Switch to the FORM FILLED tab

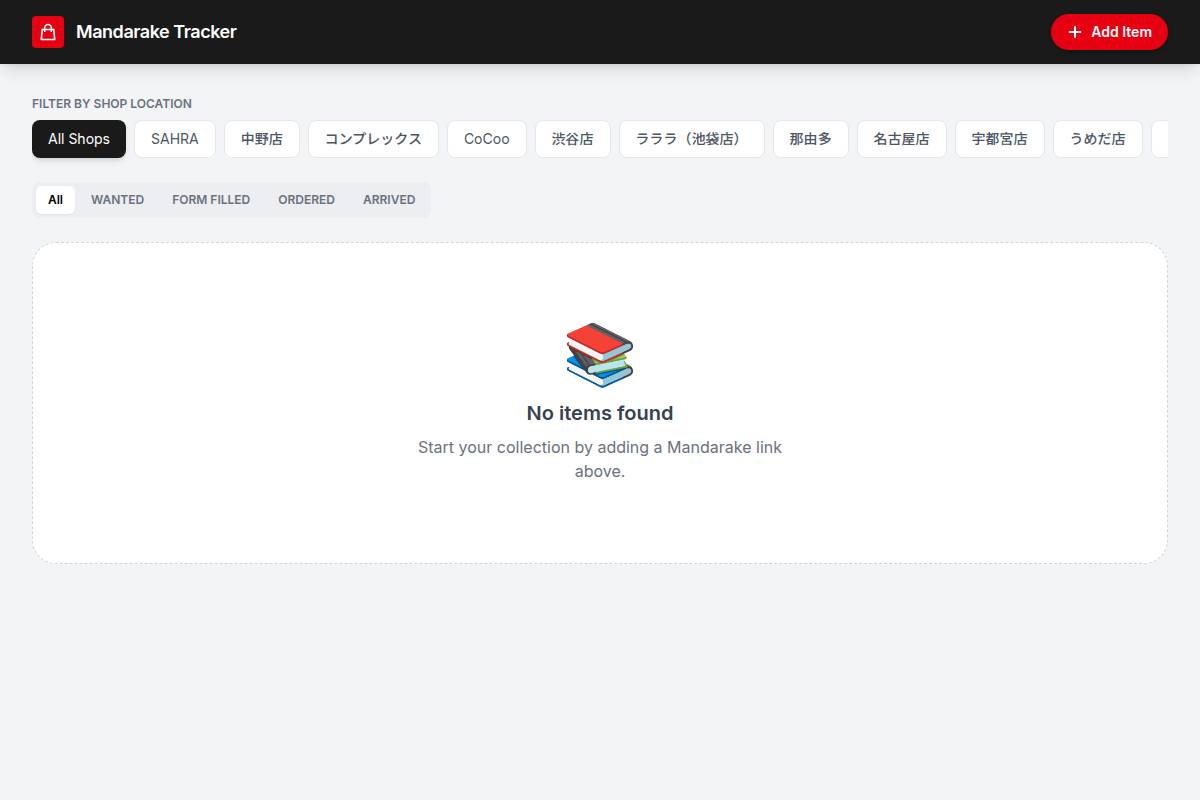tap(211, 200)
